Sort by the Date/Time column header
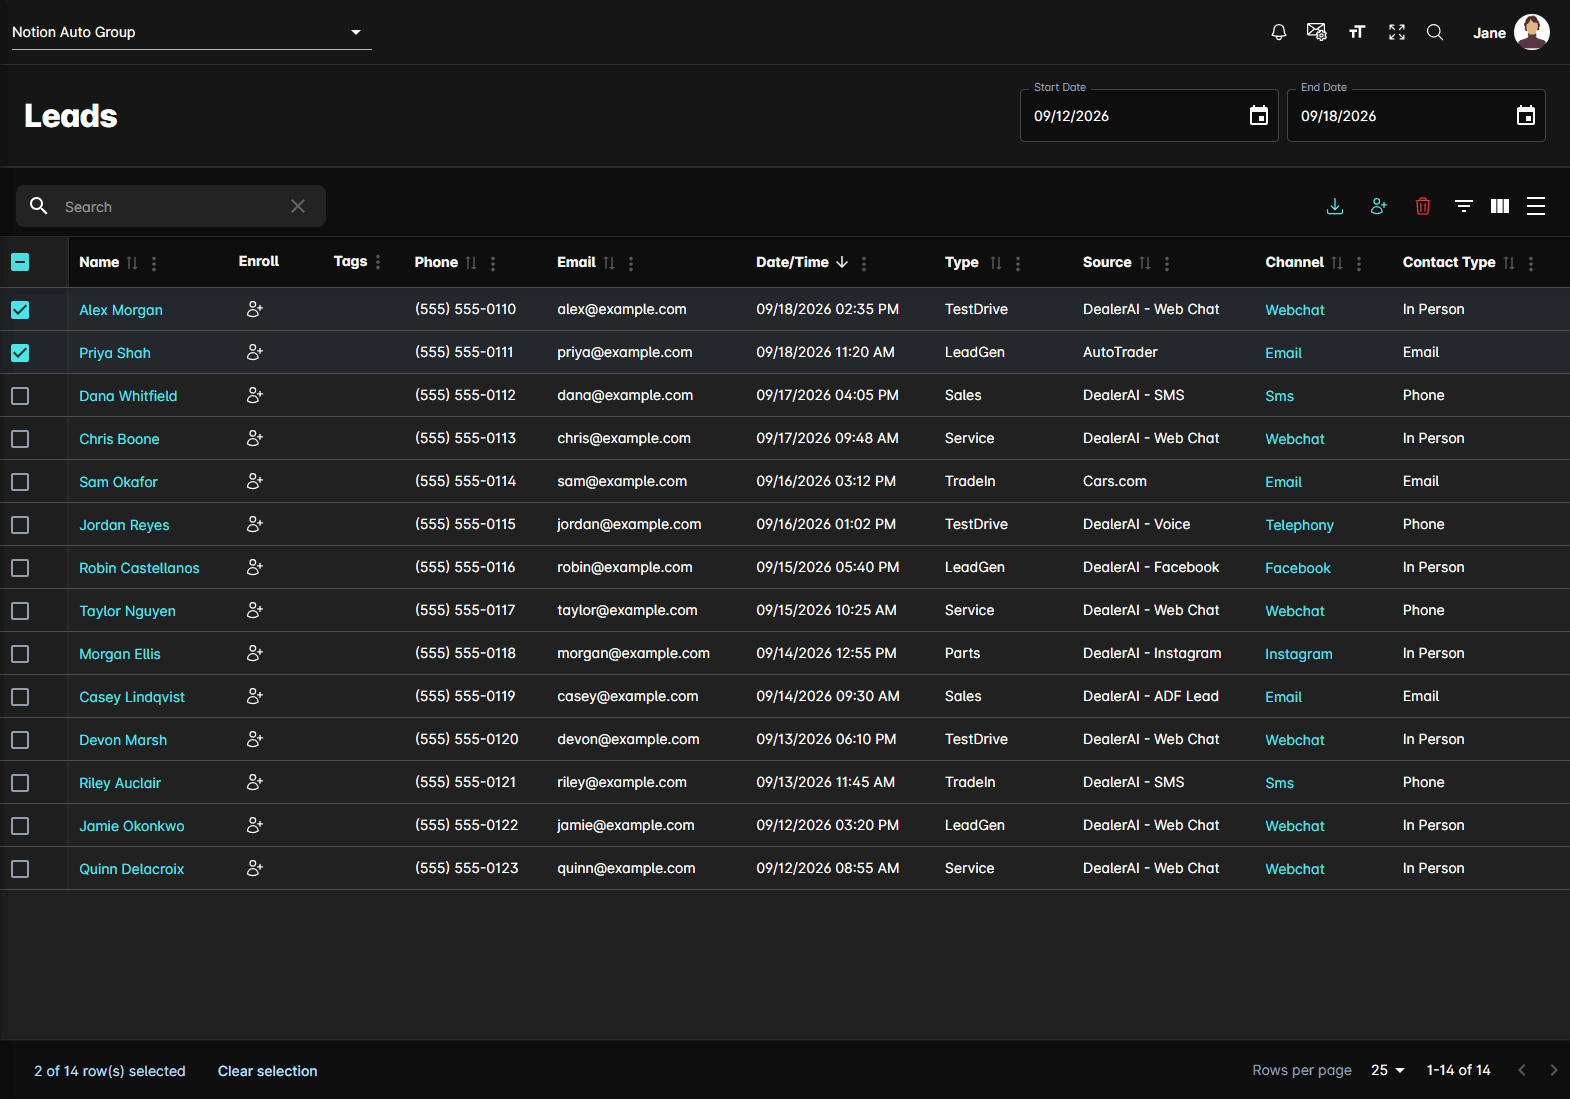The width and height of the screenshot is (1570, 1099). point(792,262)
